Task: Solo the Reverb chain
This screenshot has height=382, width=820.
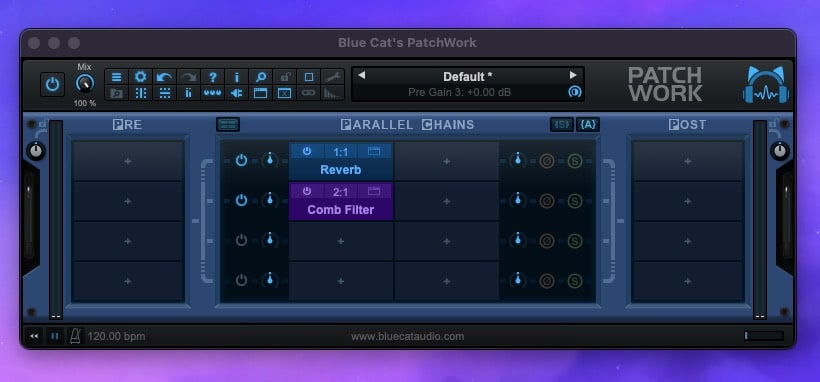Action: pos(575,161)
